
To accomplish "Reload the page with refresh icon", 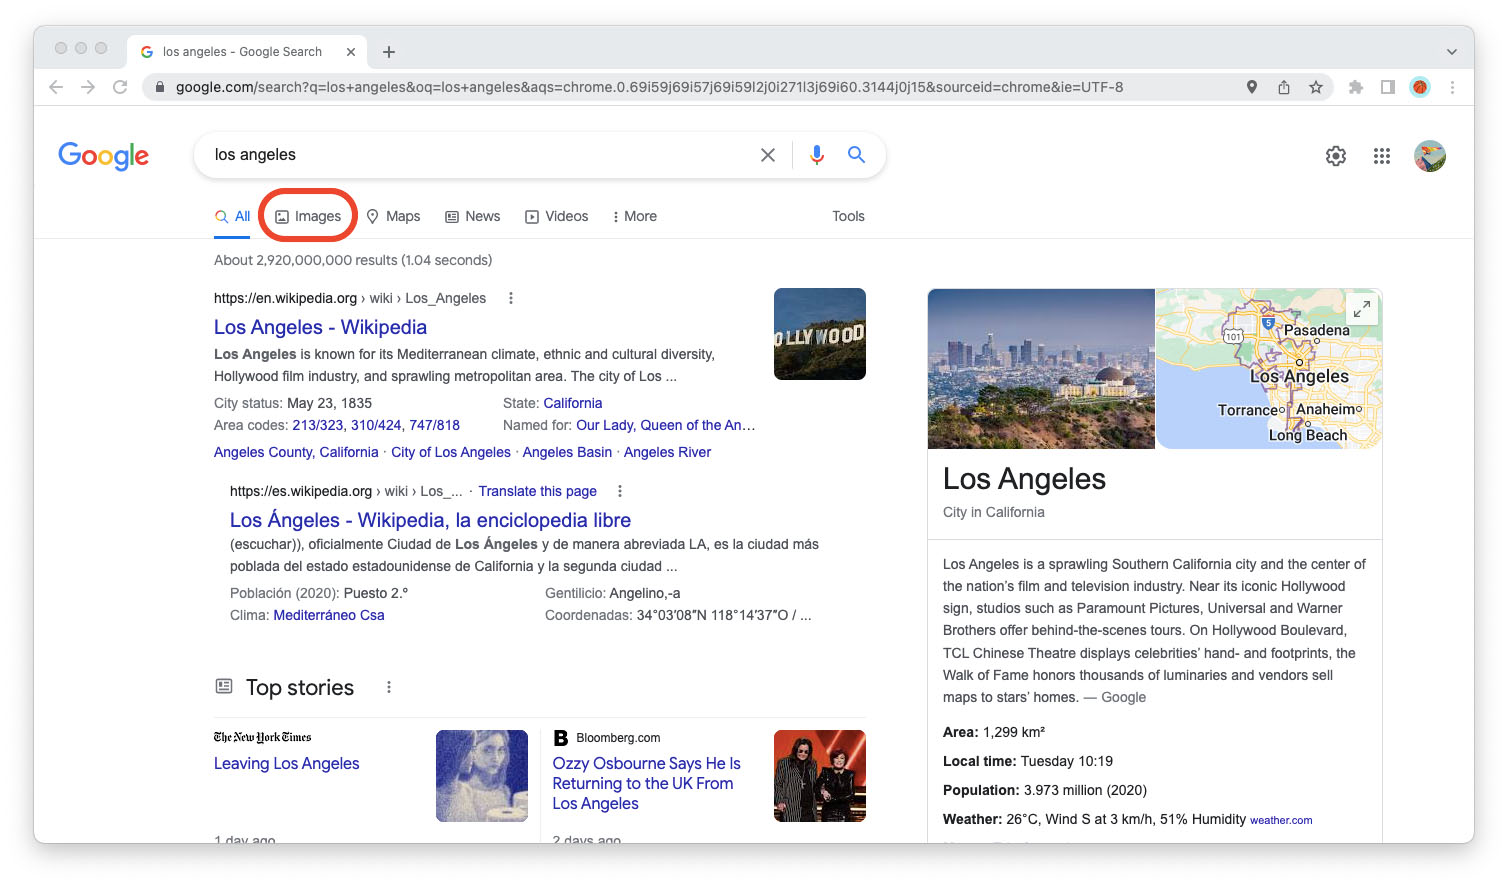I will click(x=120, y=87).
